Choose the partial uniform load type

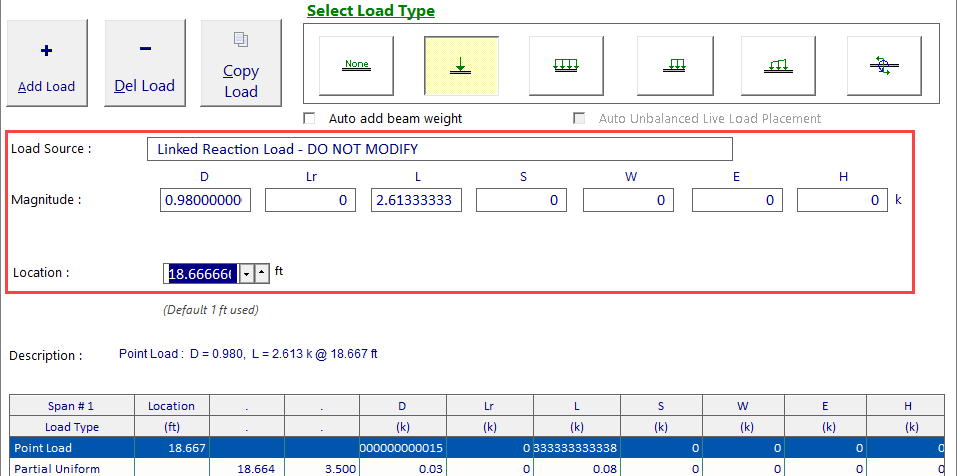(673, 65)
